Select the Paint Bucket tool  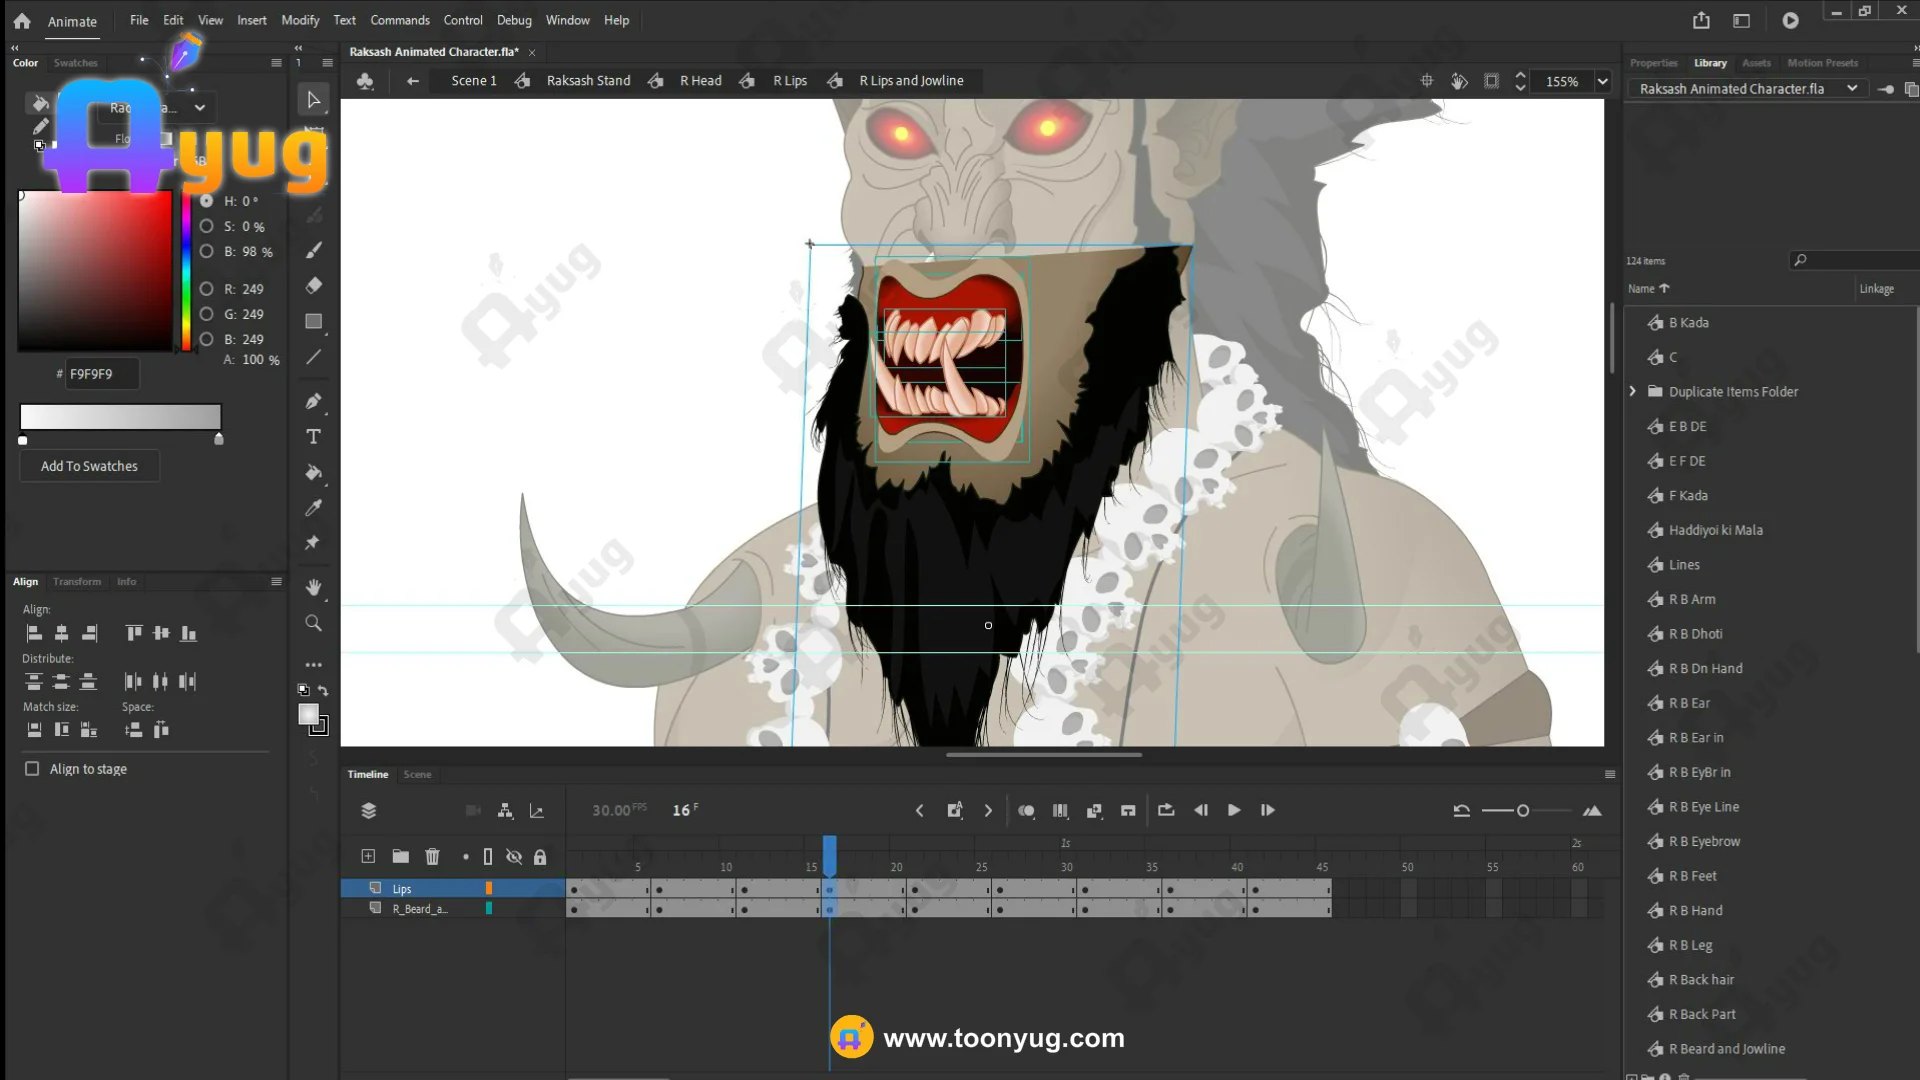313,472
